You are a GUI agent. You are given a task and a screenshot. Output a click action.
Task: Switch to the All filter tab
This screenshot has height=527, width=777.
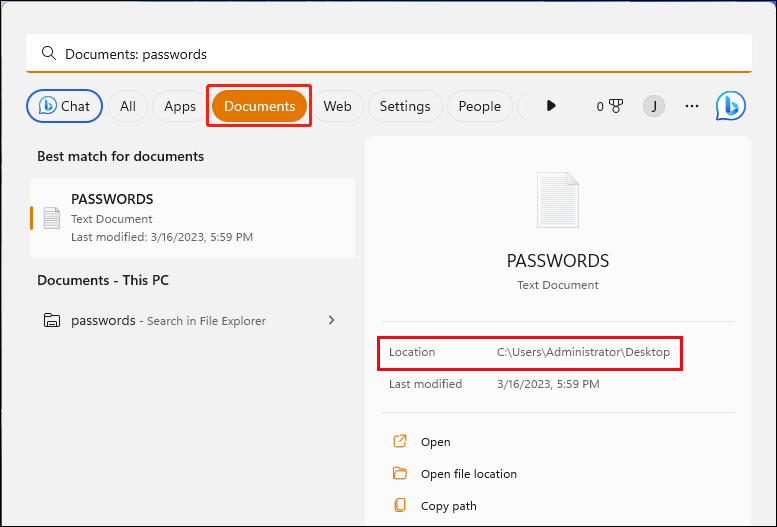(x=128, y=106)
